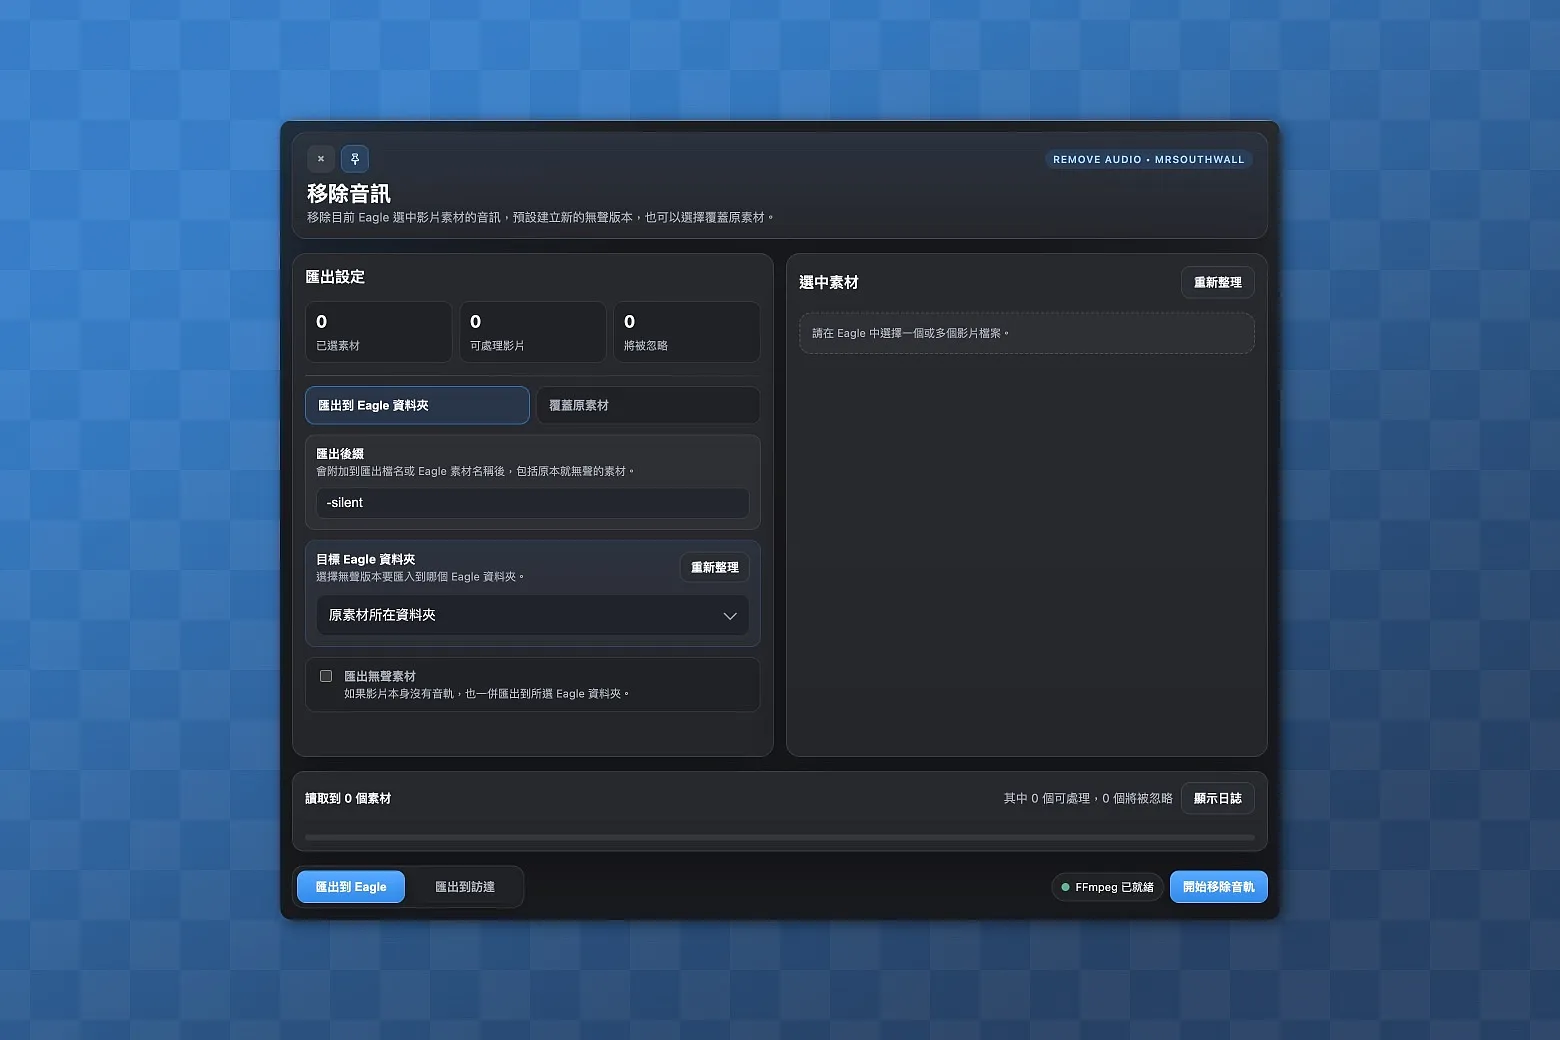Open the log with 顯示日誌

1217,798
